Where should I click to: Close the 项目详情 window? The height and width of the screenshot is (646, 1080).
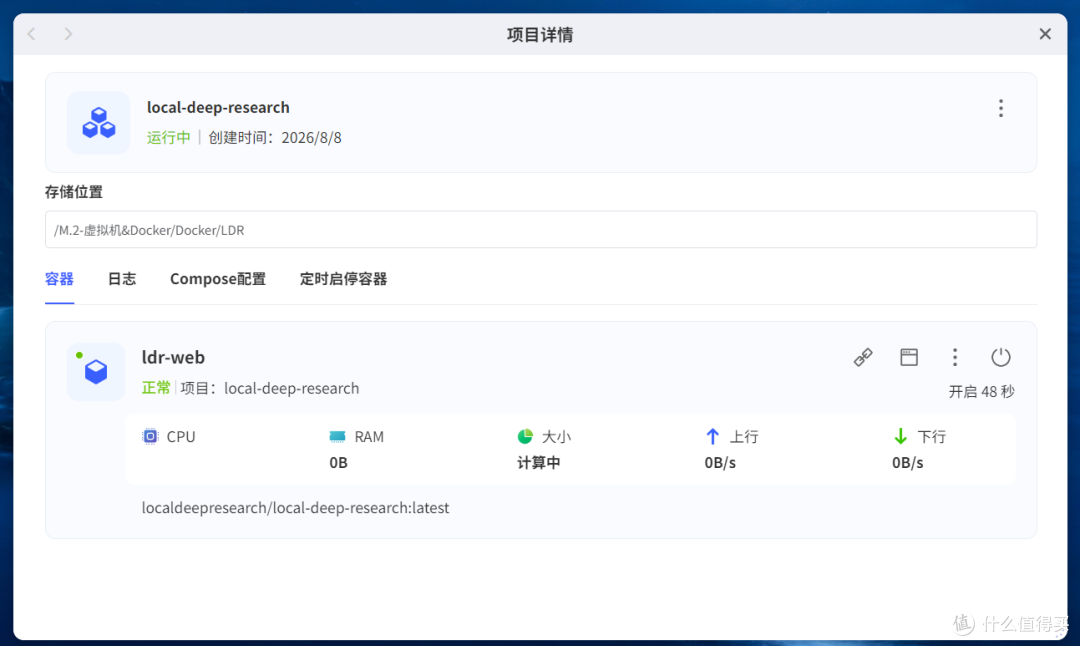click(x=1045, y=34)
